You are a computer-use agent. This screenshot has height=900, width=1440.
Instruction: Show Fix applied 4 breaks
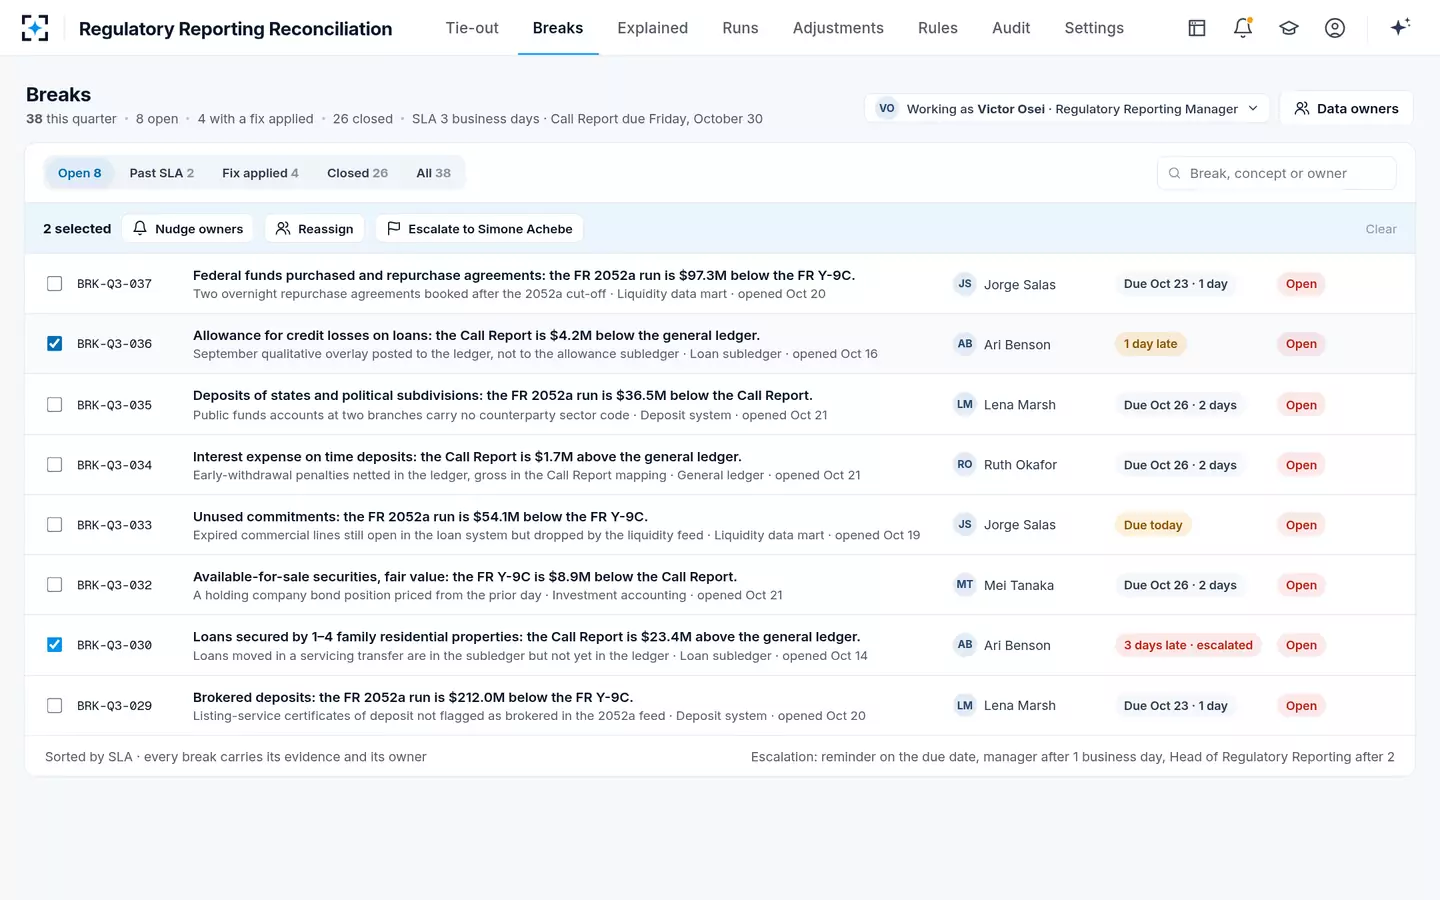coord(260,173)
